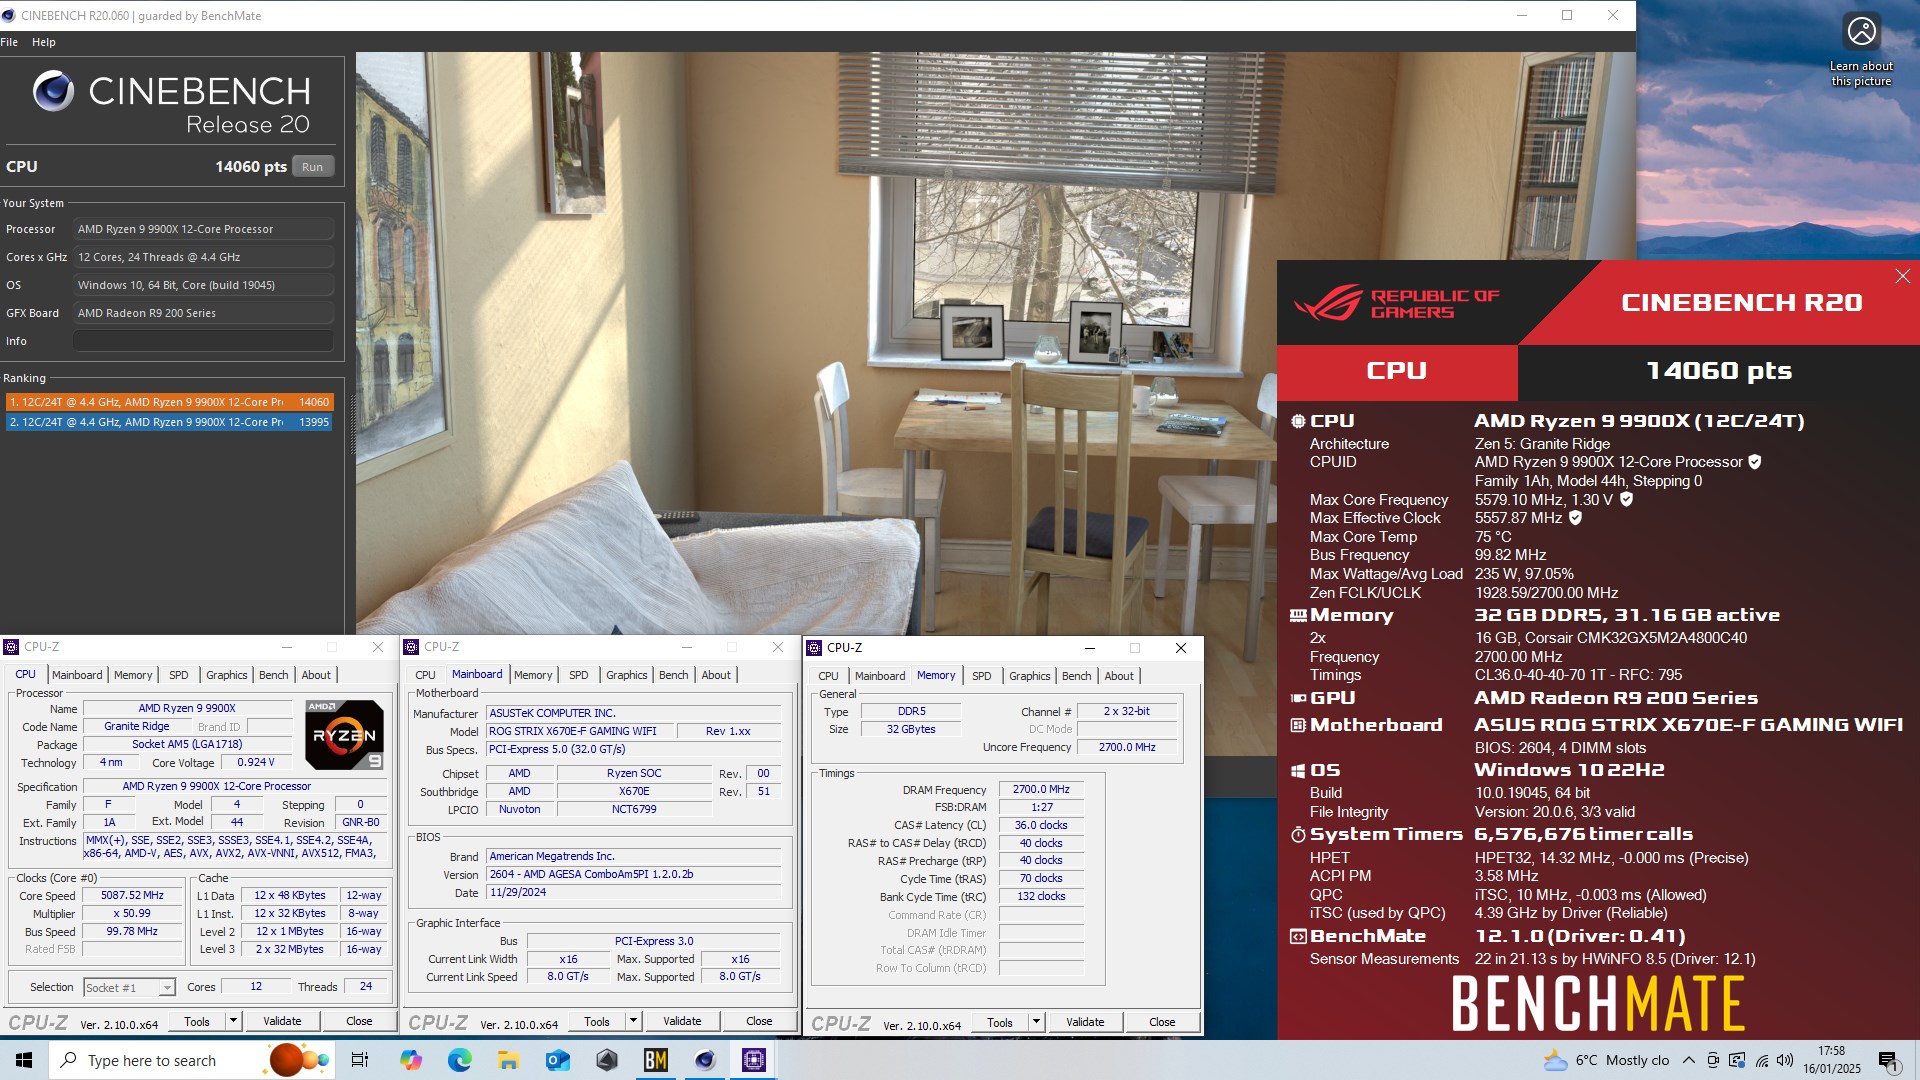Open the volume speaker tray icon
This screenshot has height=1080, width=1920.
click(x=1785, y=1060)
